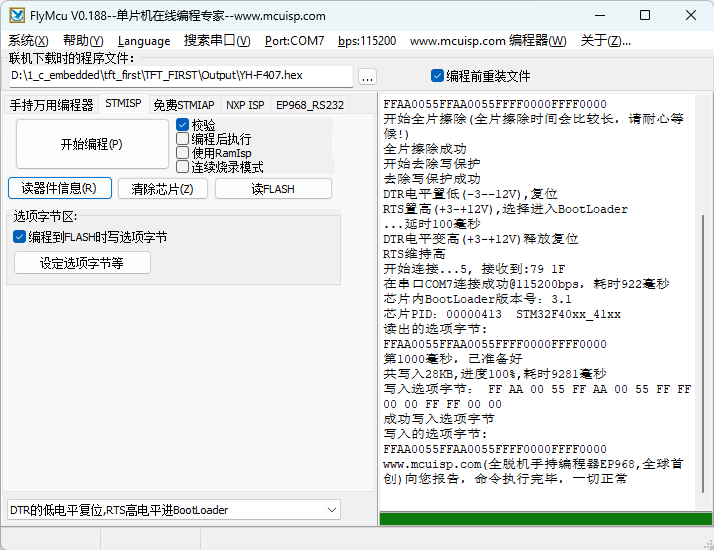Open the 搜索串口(V) menu

click(x=217, y=41)
